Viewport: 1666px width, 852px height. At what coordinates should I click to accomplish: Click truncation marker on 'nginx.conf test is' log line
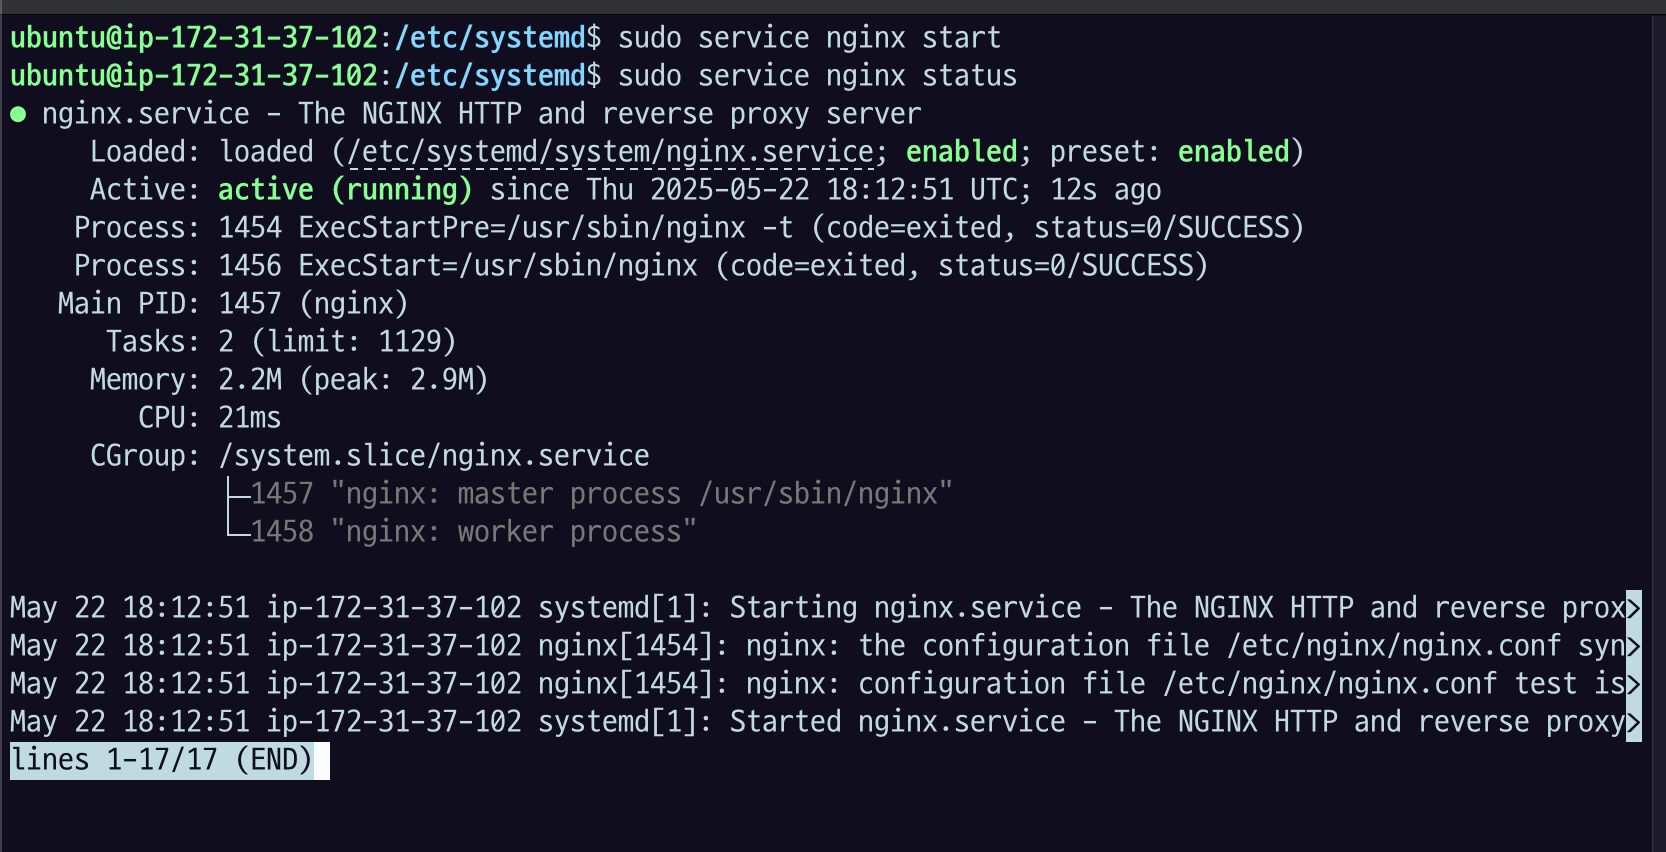click(x=1634, y=684)
